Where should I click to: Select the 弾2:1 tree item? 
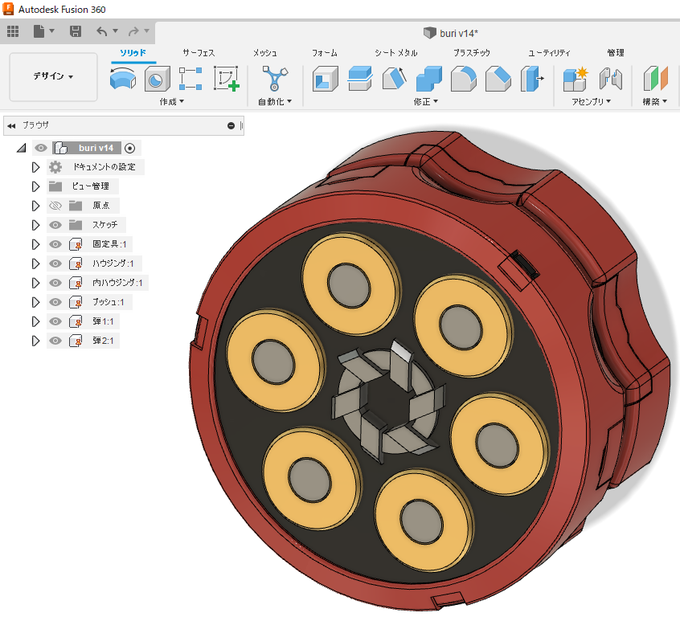[x=103, y=341]
